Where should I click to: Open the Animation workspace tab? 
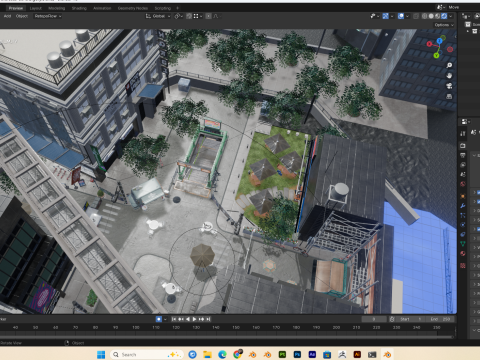[102, 8]
